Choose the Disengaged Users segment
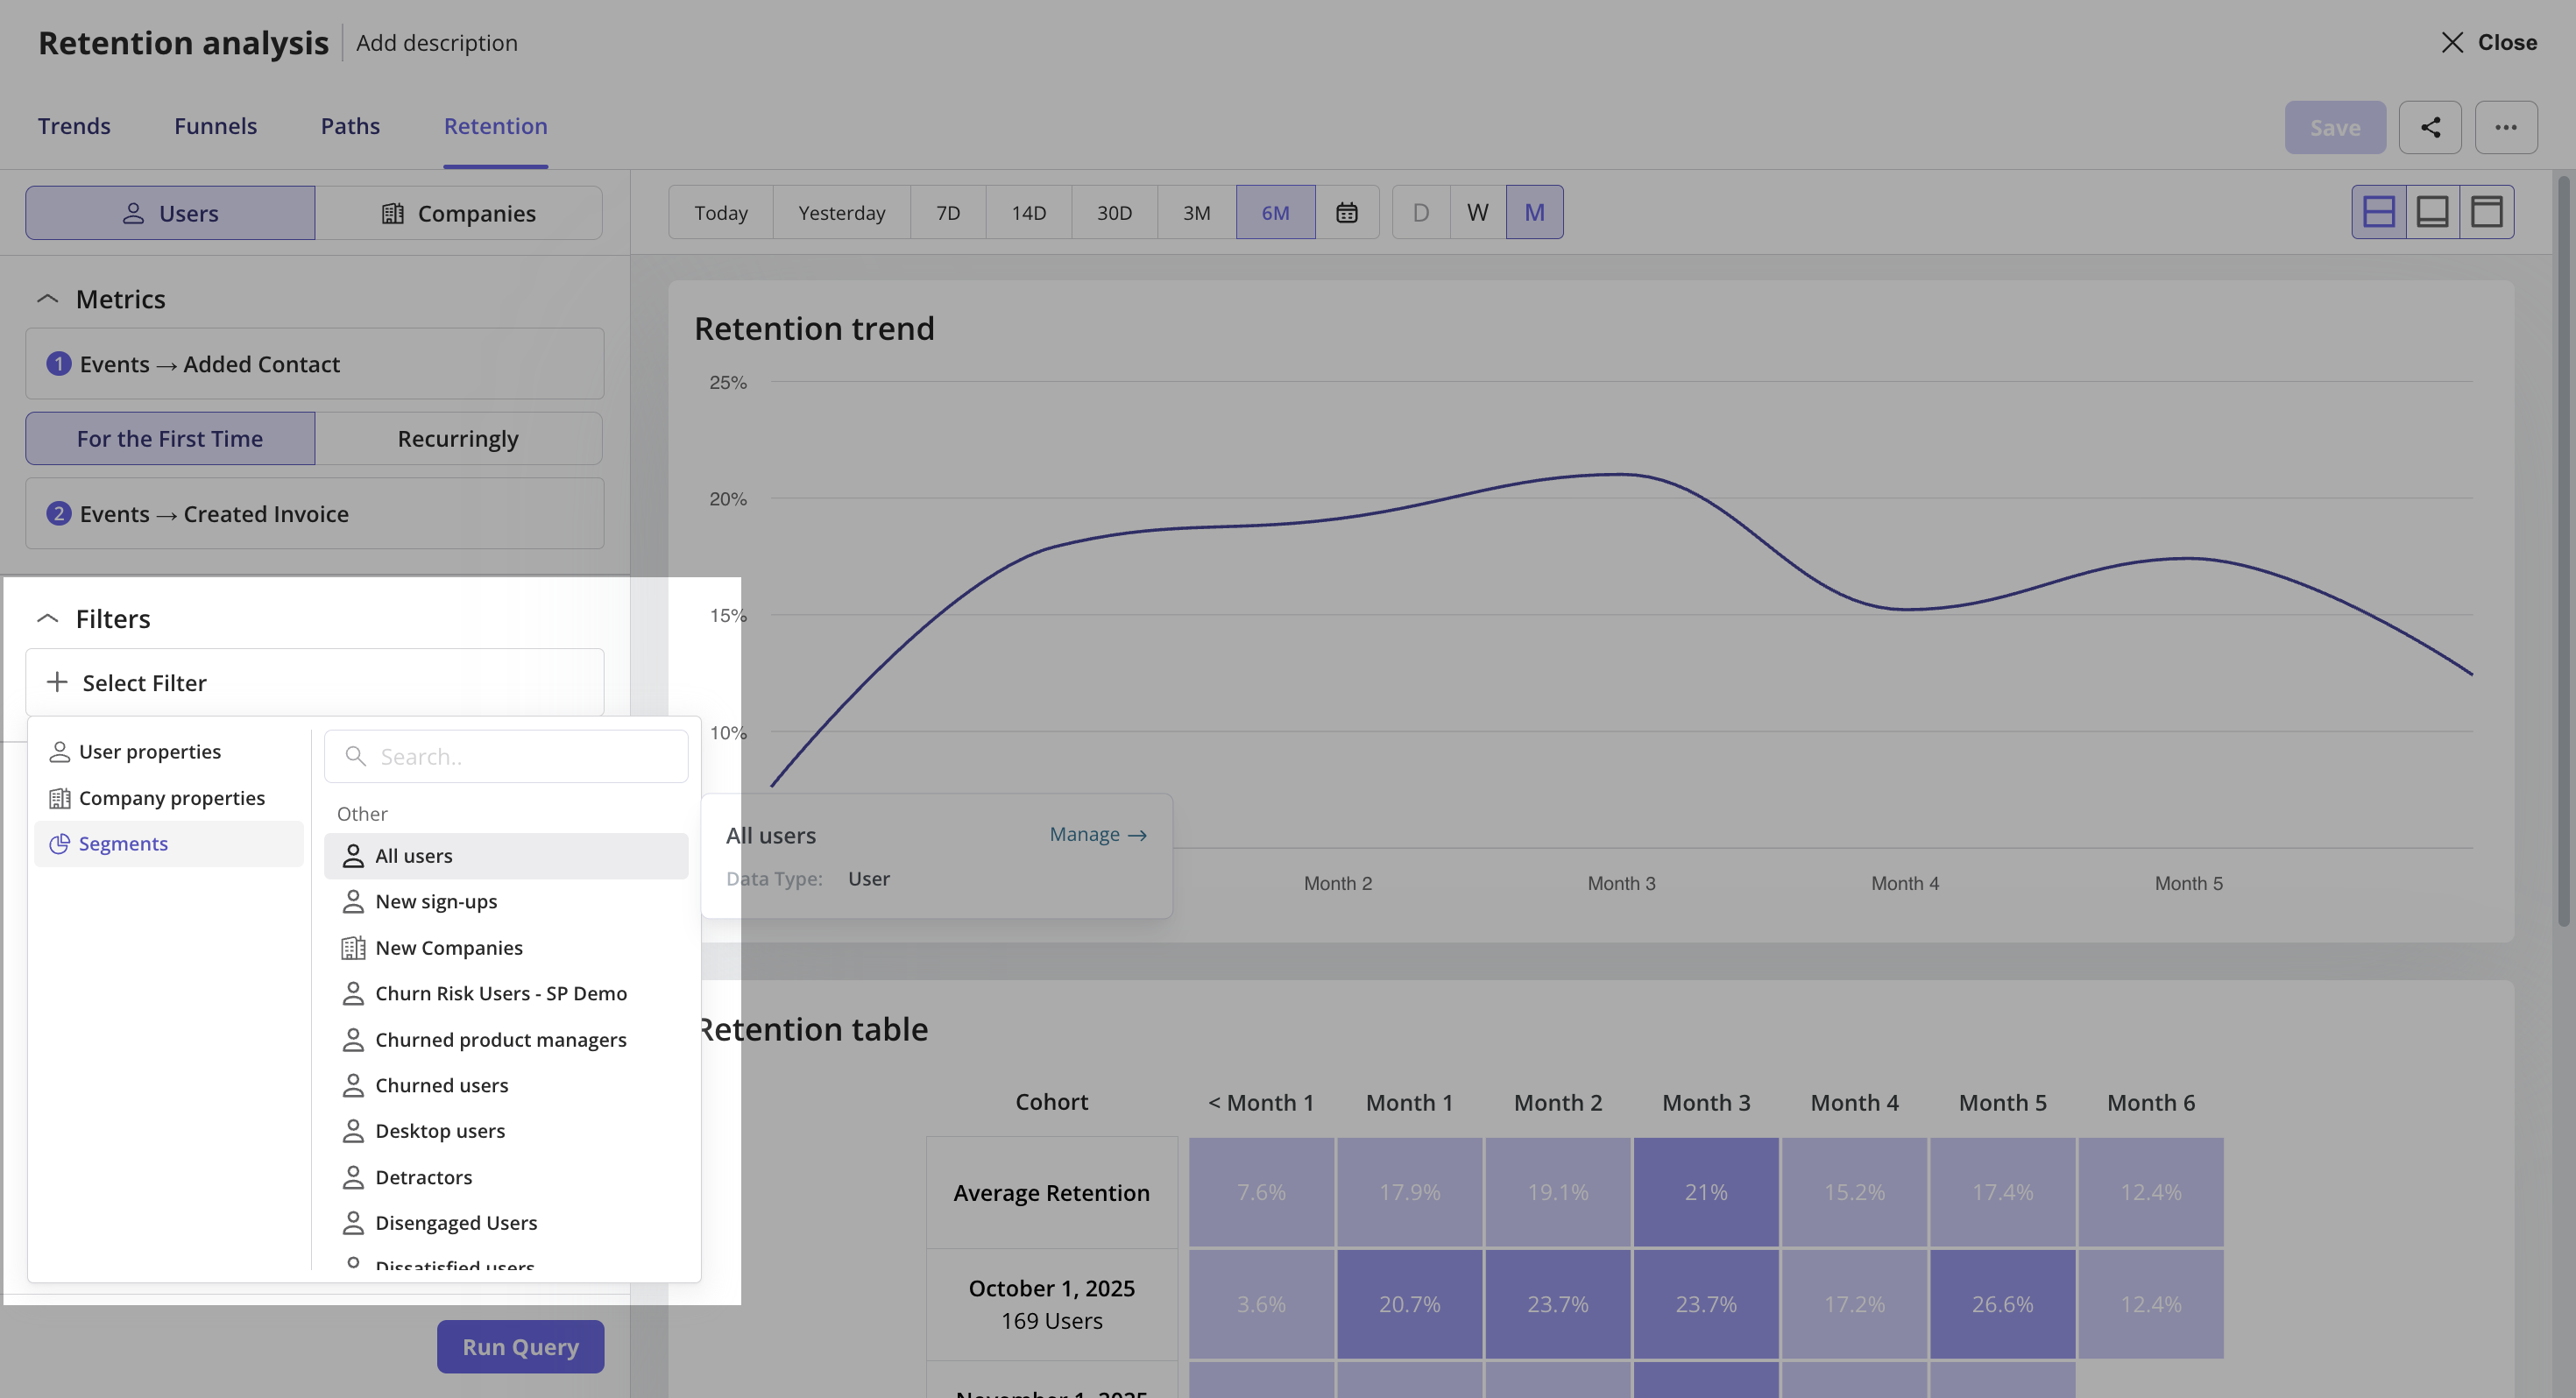The width and height of the screenshot is (2576, 1398). coord(506,1223)
